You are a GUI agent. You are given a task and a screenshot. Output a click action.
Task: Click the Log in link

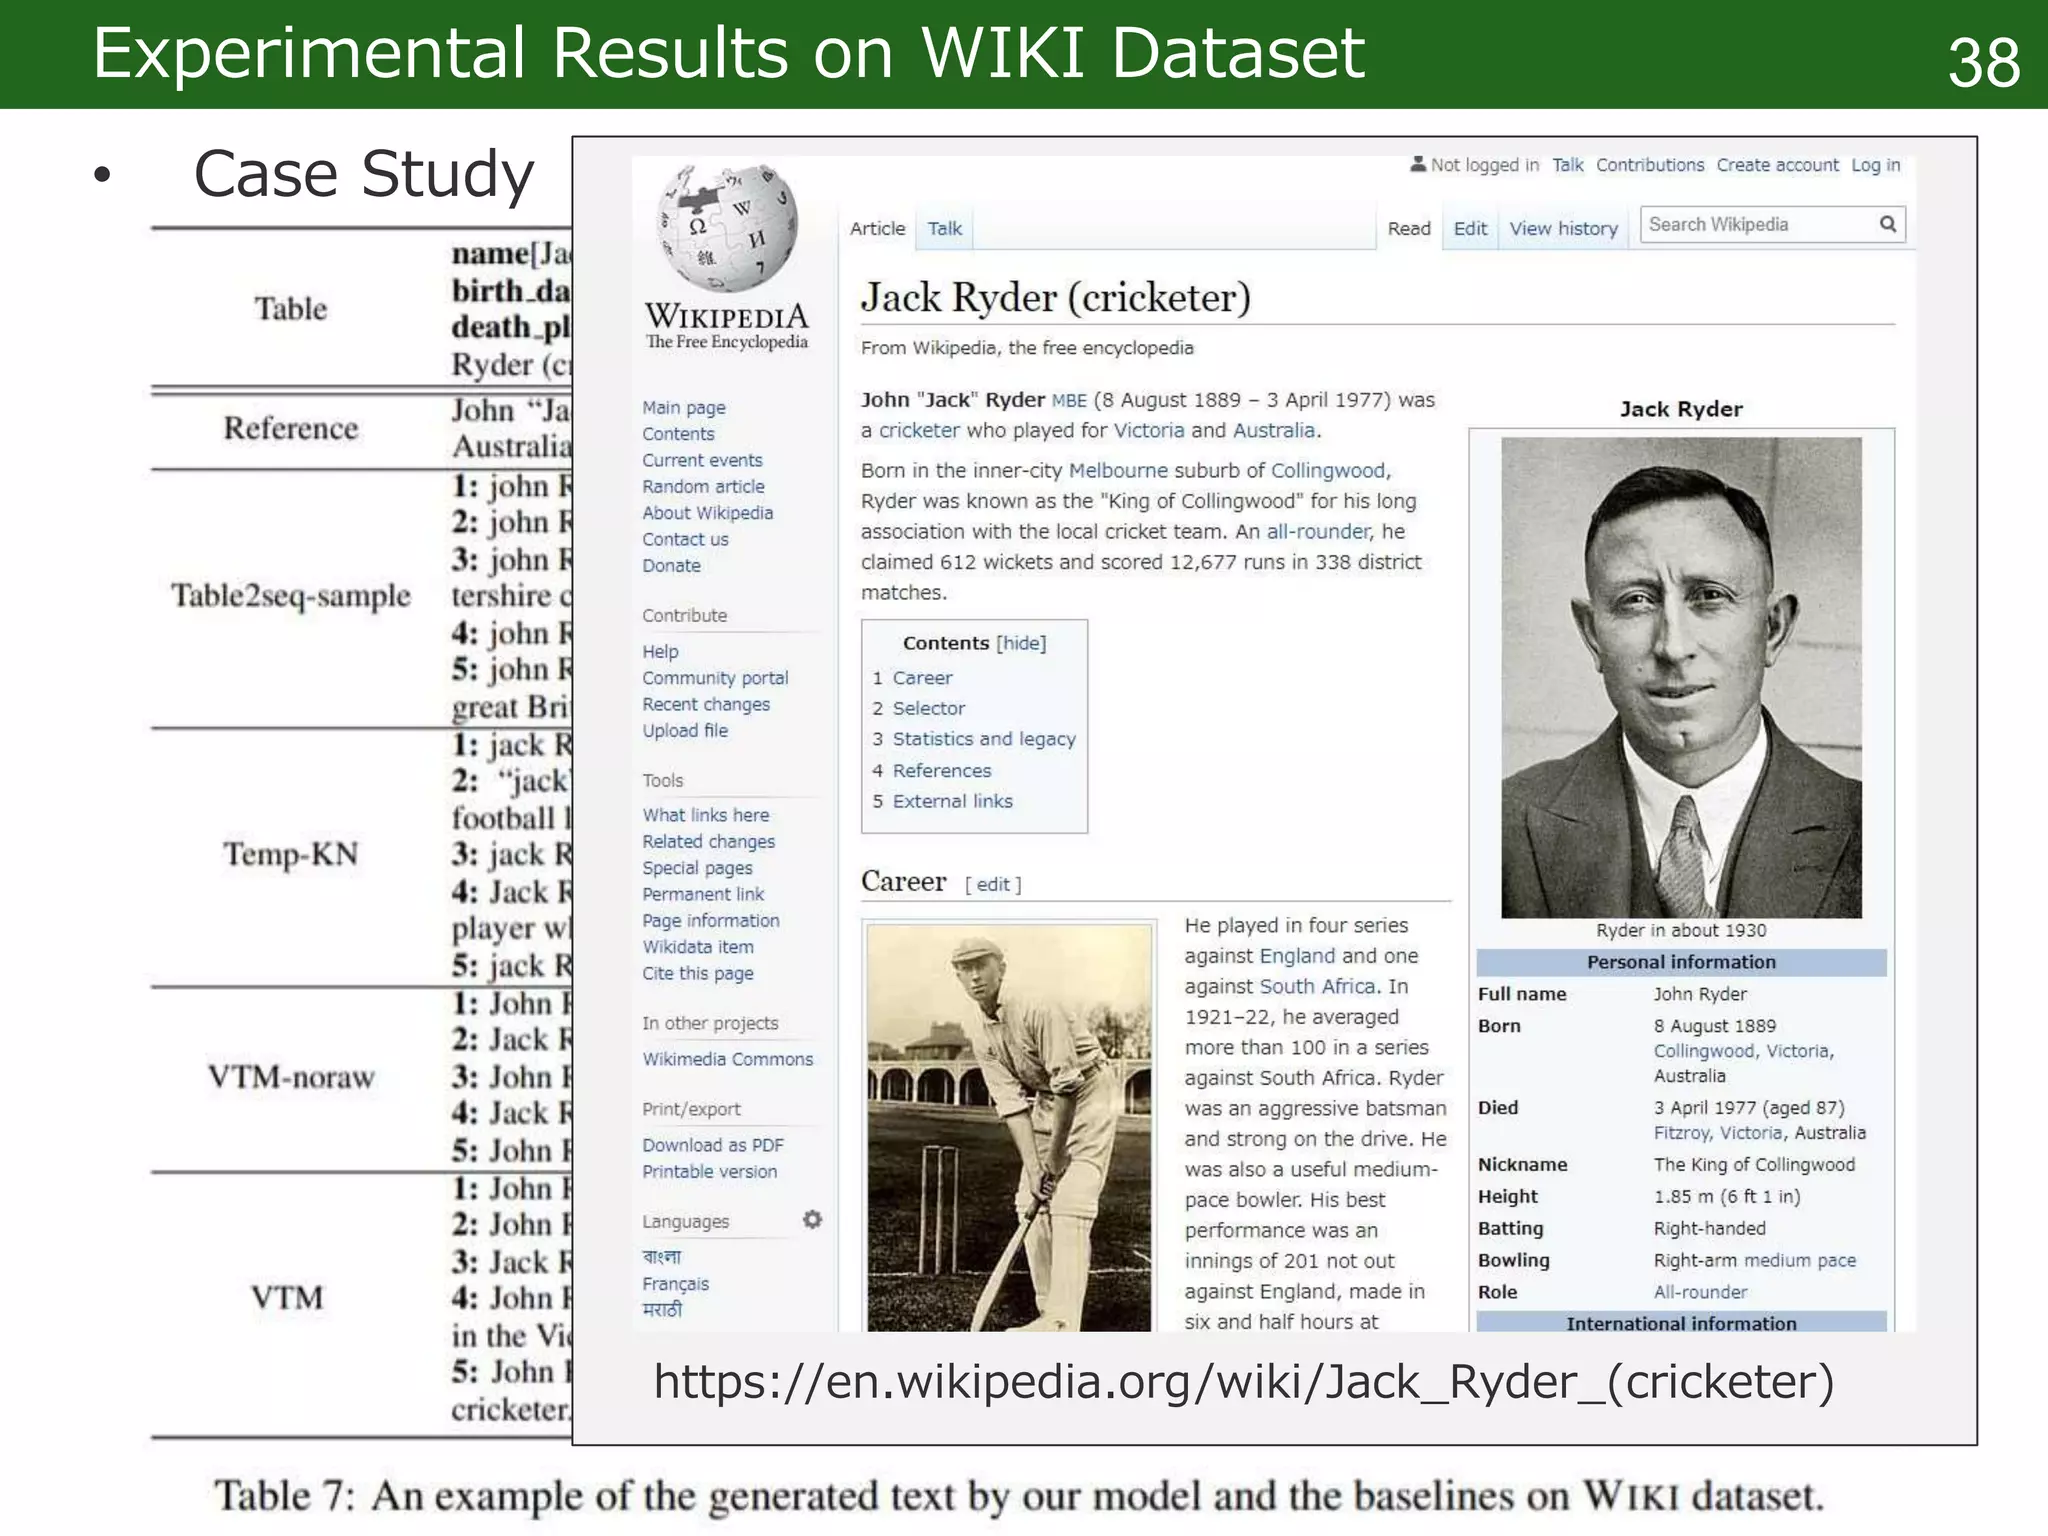[x=1875, y=165]
